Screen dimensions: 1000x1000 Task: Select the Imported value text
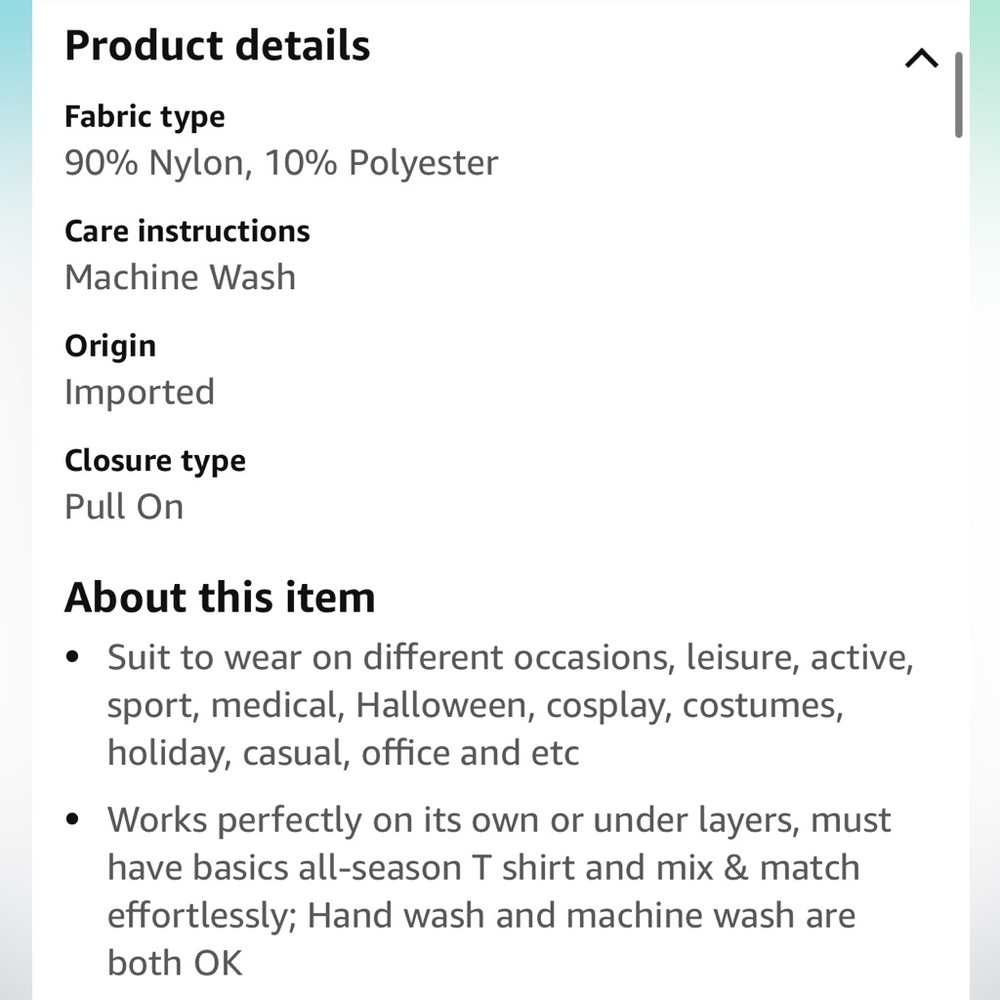140,392
